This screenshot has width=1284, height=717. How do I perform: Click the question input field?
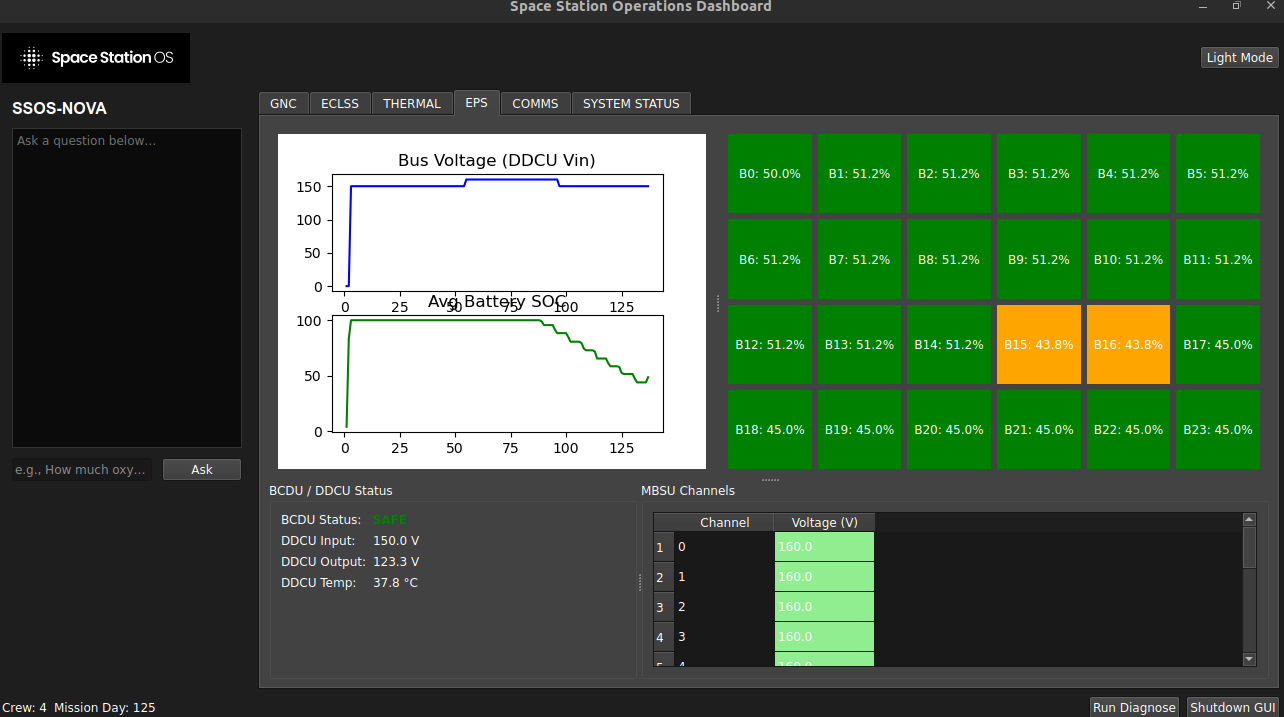82,469
